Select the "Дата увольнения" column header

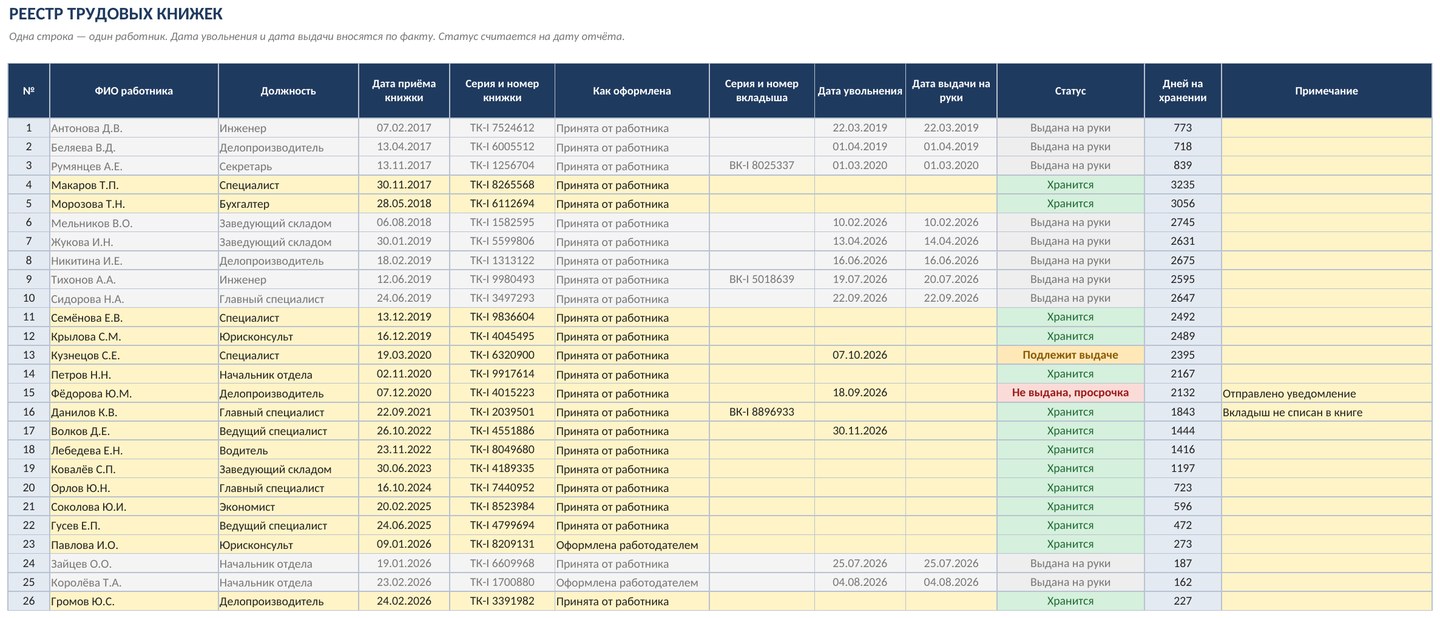(x=860, y=91)
